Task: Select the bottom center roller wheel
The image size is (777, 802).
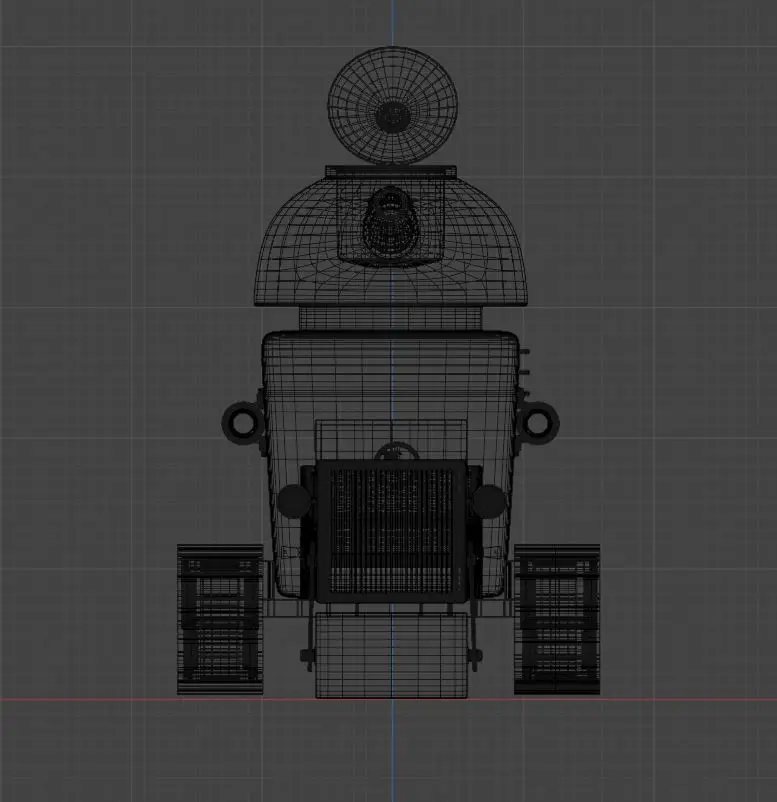Action: 391,656
